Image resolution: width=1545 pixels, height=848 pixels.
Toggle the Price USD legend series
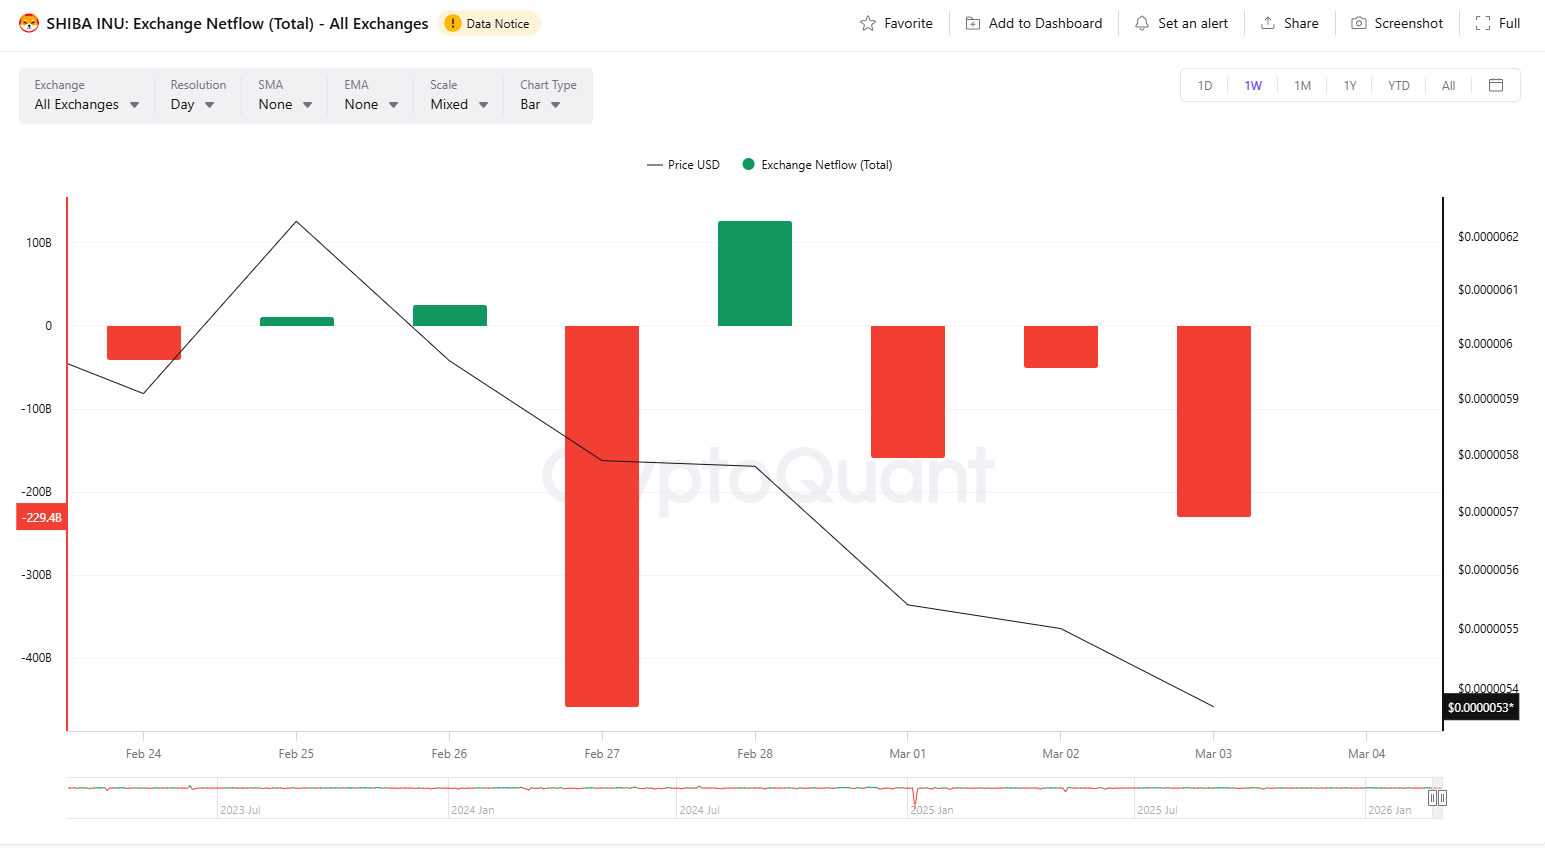683,165
